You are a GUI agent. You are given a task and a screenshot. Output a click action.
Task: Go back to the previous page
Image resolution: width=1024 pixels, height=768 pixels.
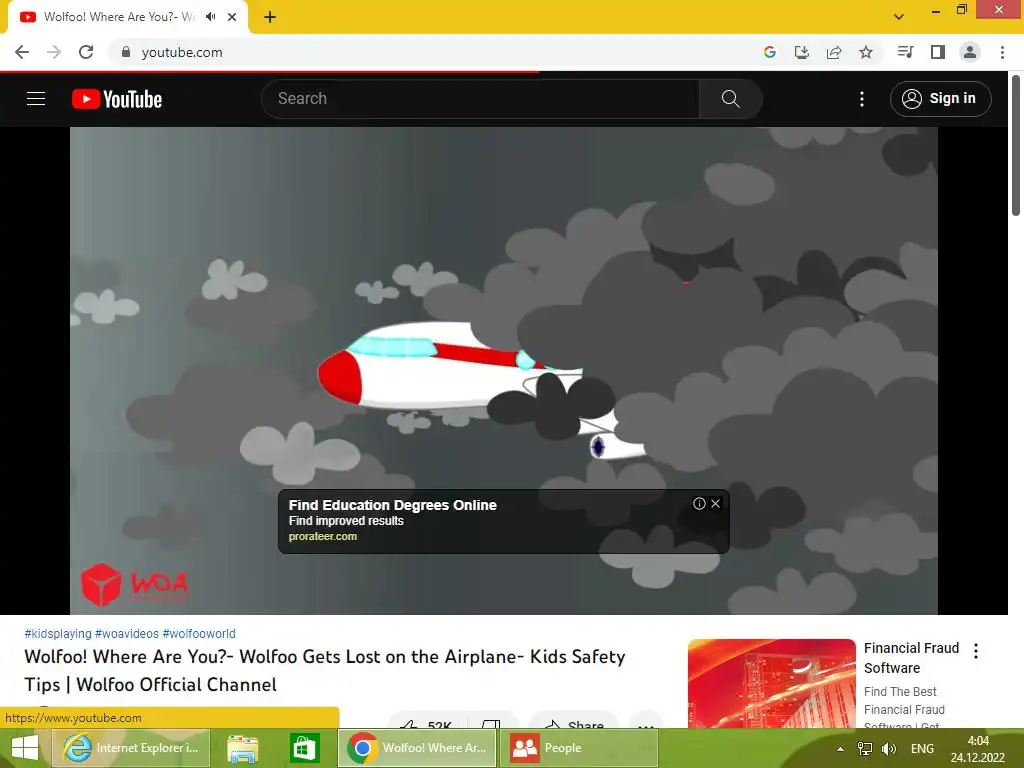point(22,52)
